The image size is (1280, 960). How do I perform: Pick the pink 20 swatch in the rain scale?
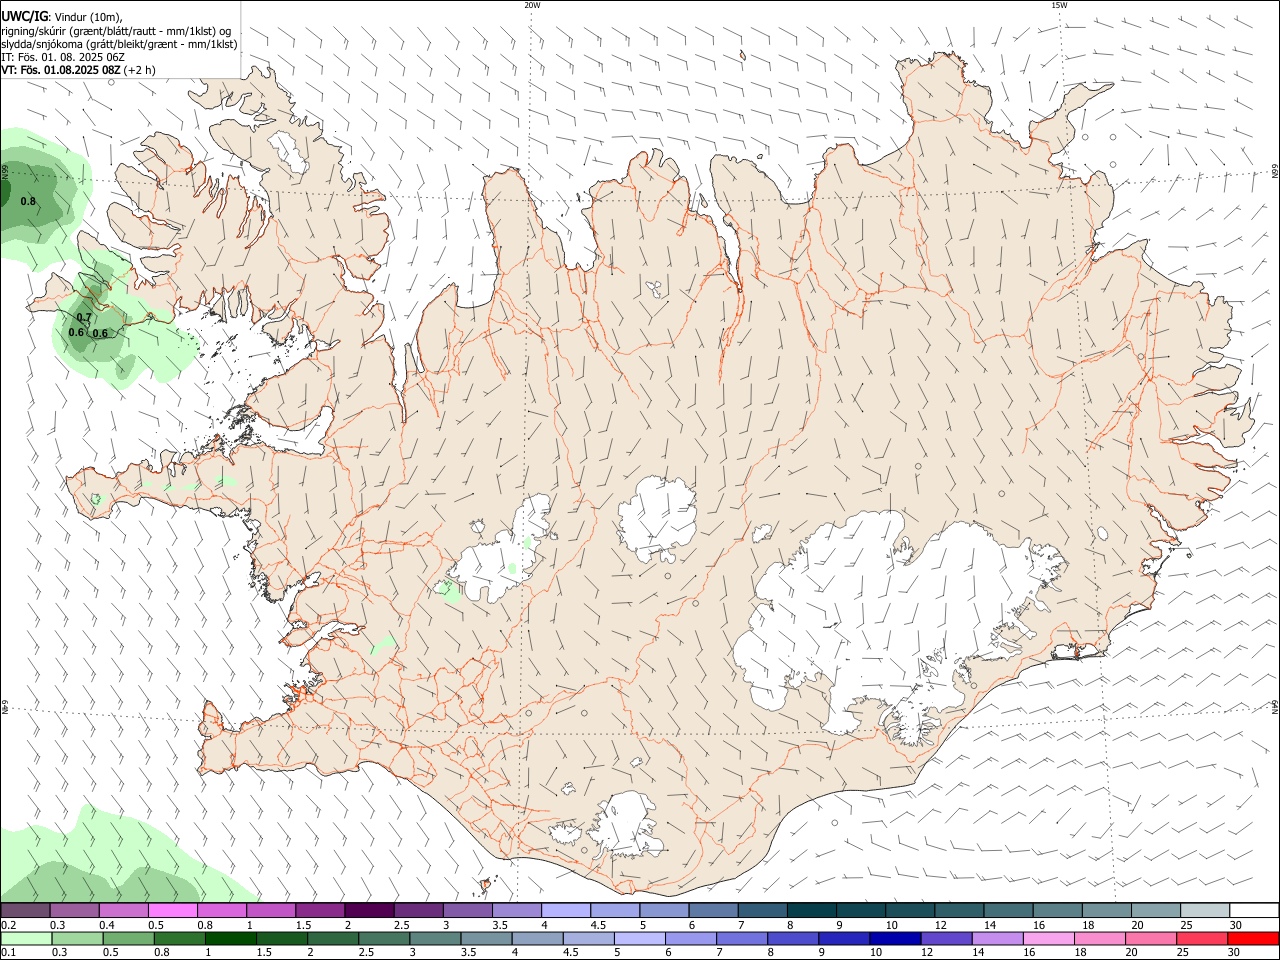tap(1150, 938)
